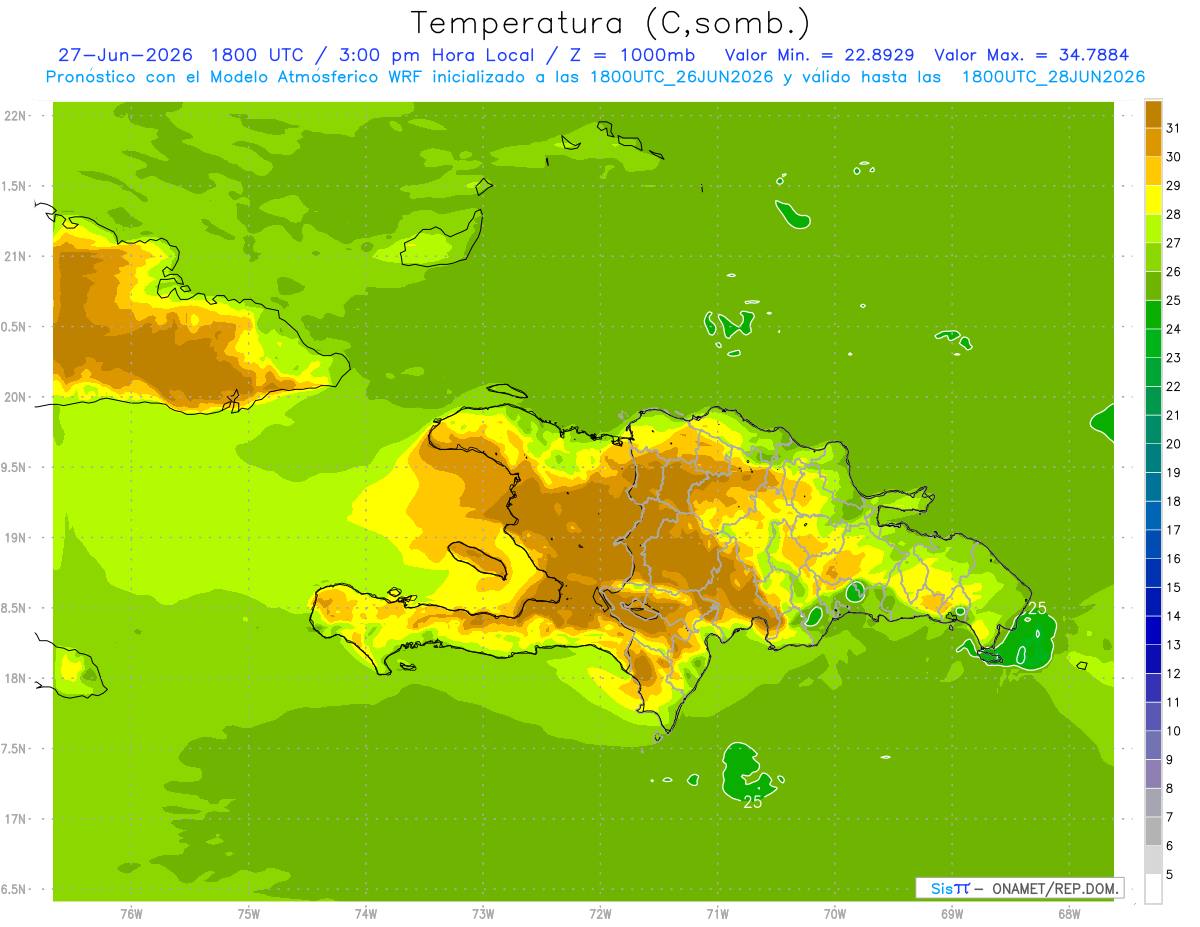Select the date text "27-Jun-2026"
1200x927 pixels.
[x=125, y=55]
